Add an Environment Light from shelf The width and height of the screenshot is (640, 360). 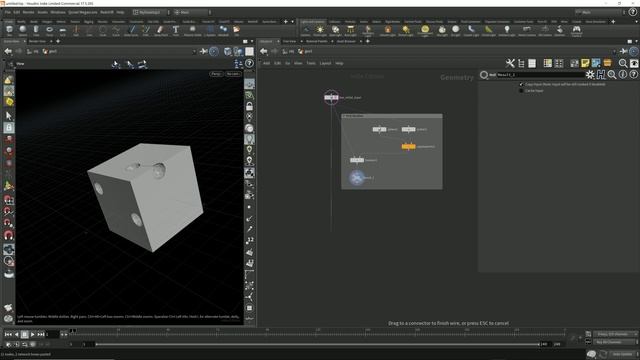tap(425, 30)
